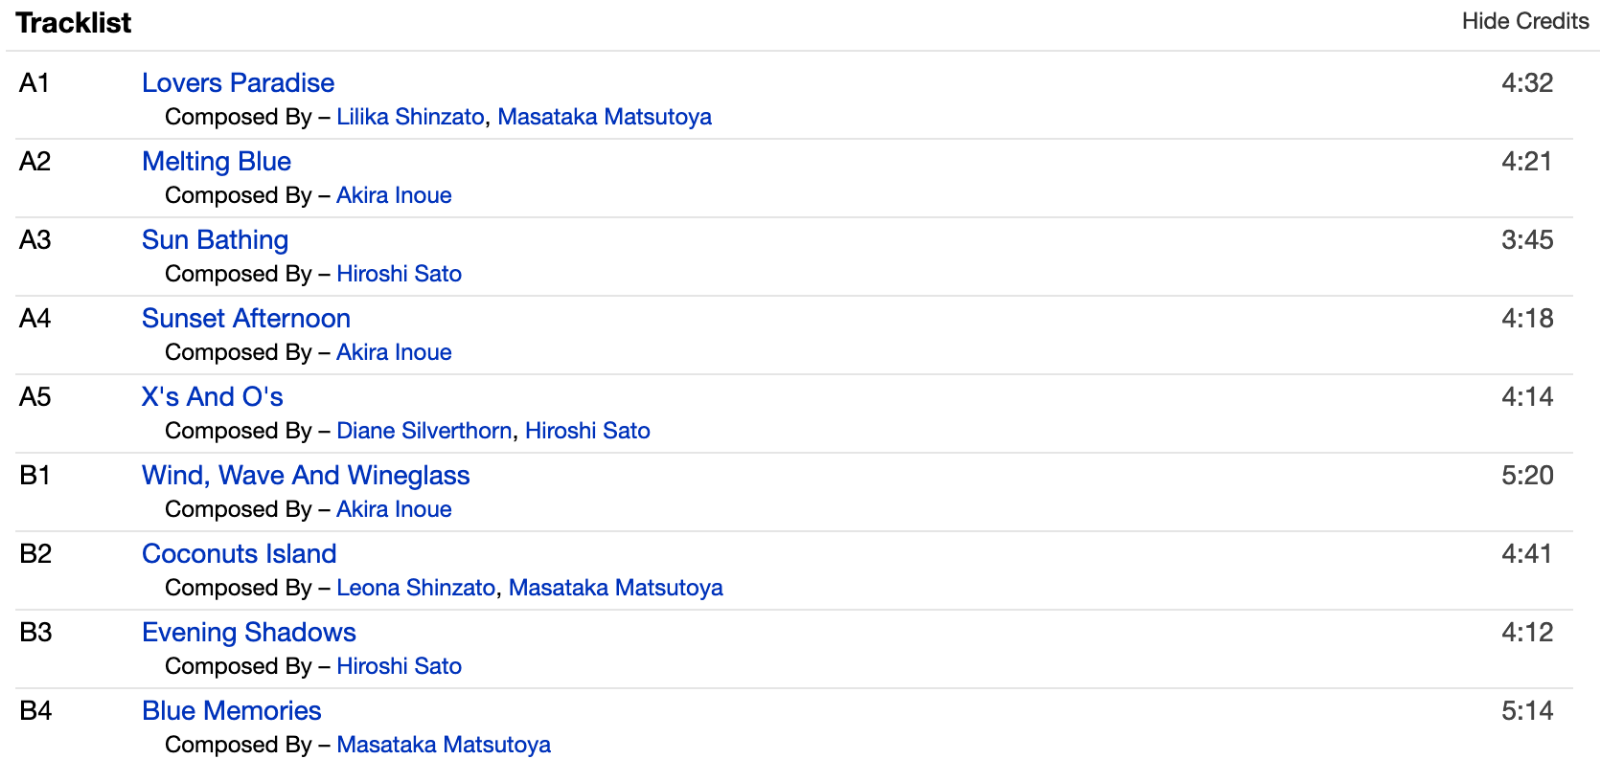Open the Coconuts Island track link
Image resolution: width=1600 pixels, height=781 pixels.
(239, 554)
